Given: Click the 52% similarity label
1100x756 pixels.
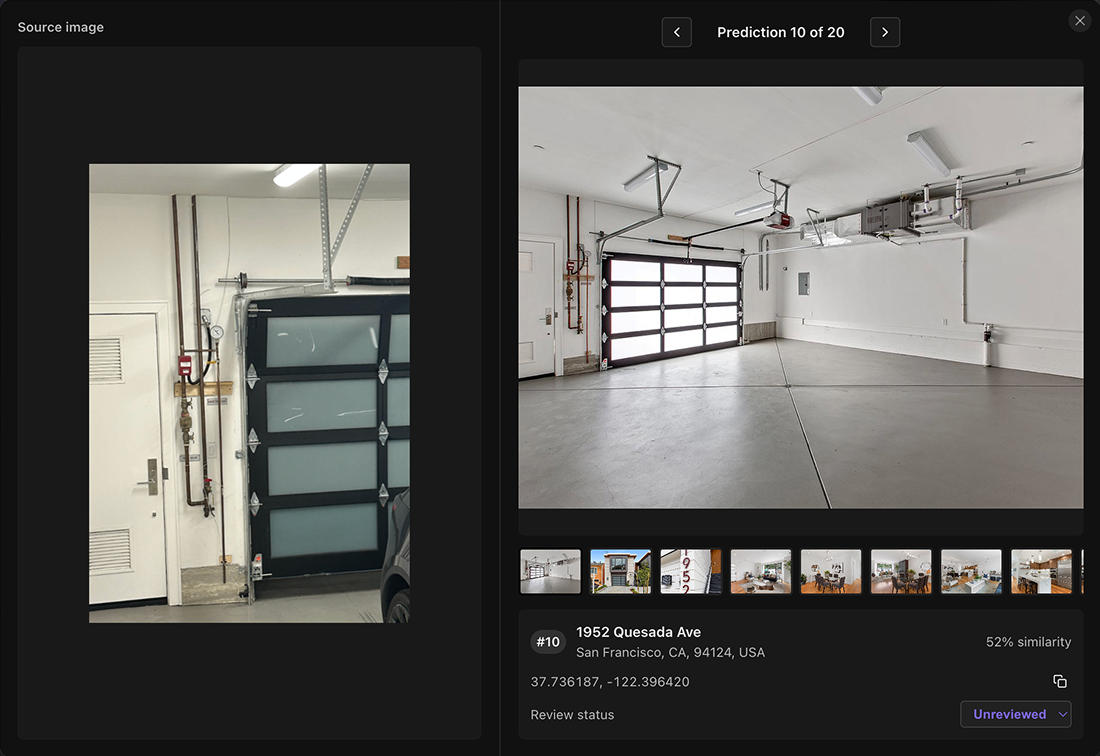Looking at the screenshot, I should 1028,642.
